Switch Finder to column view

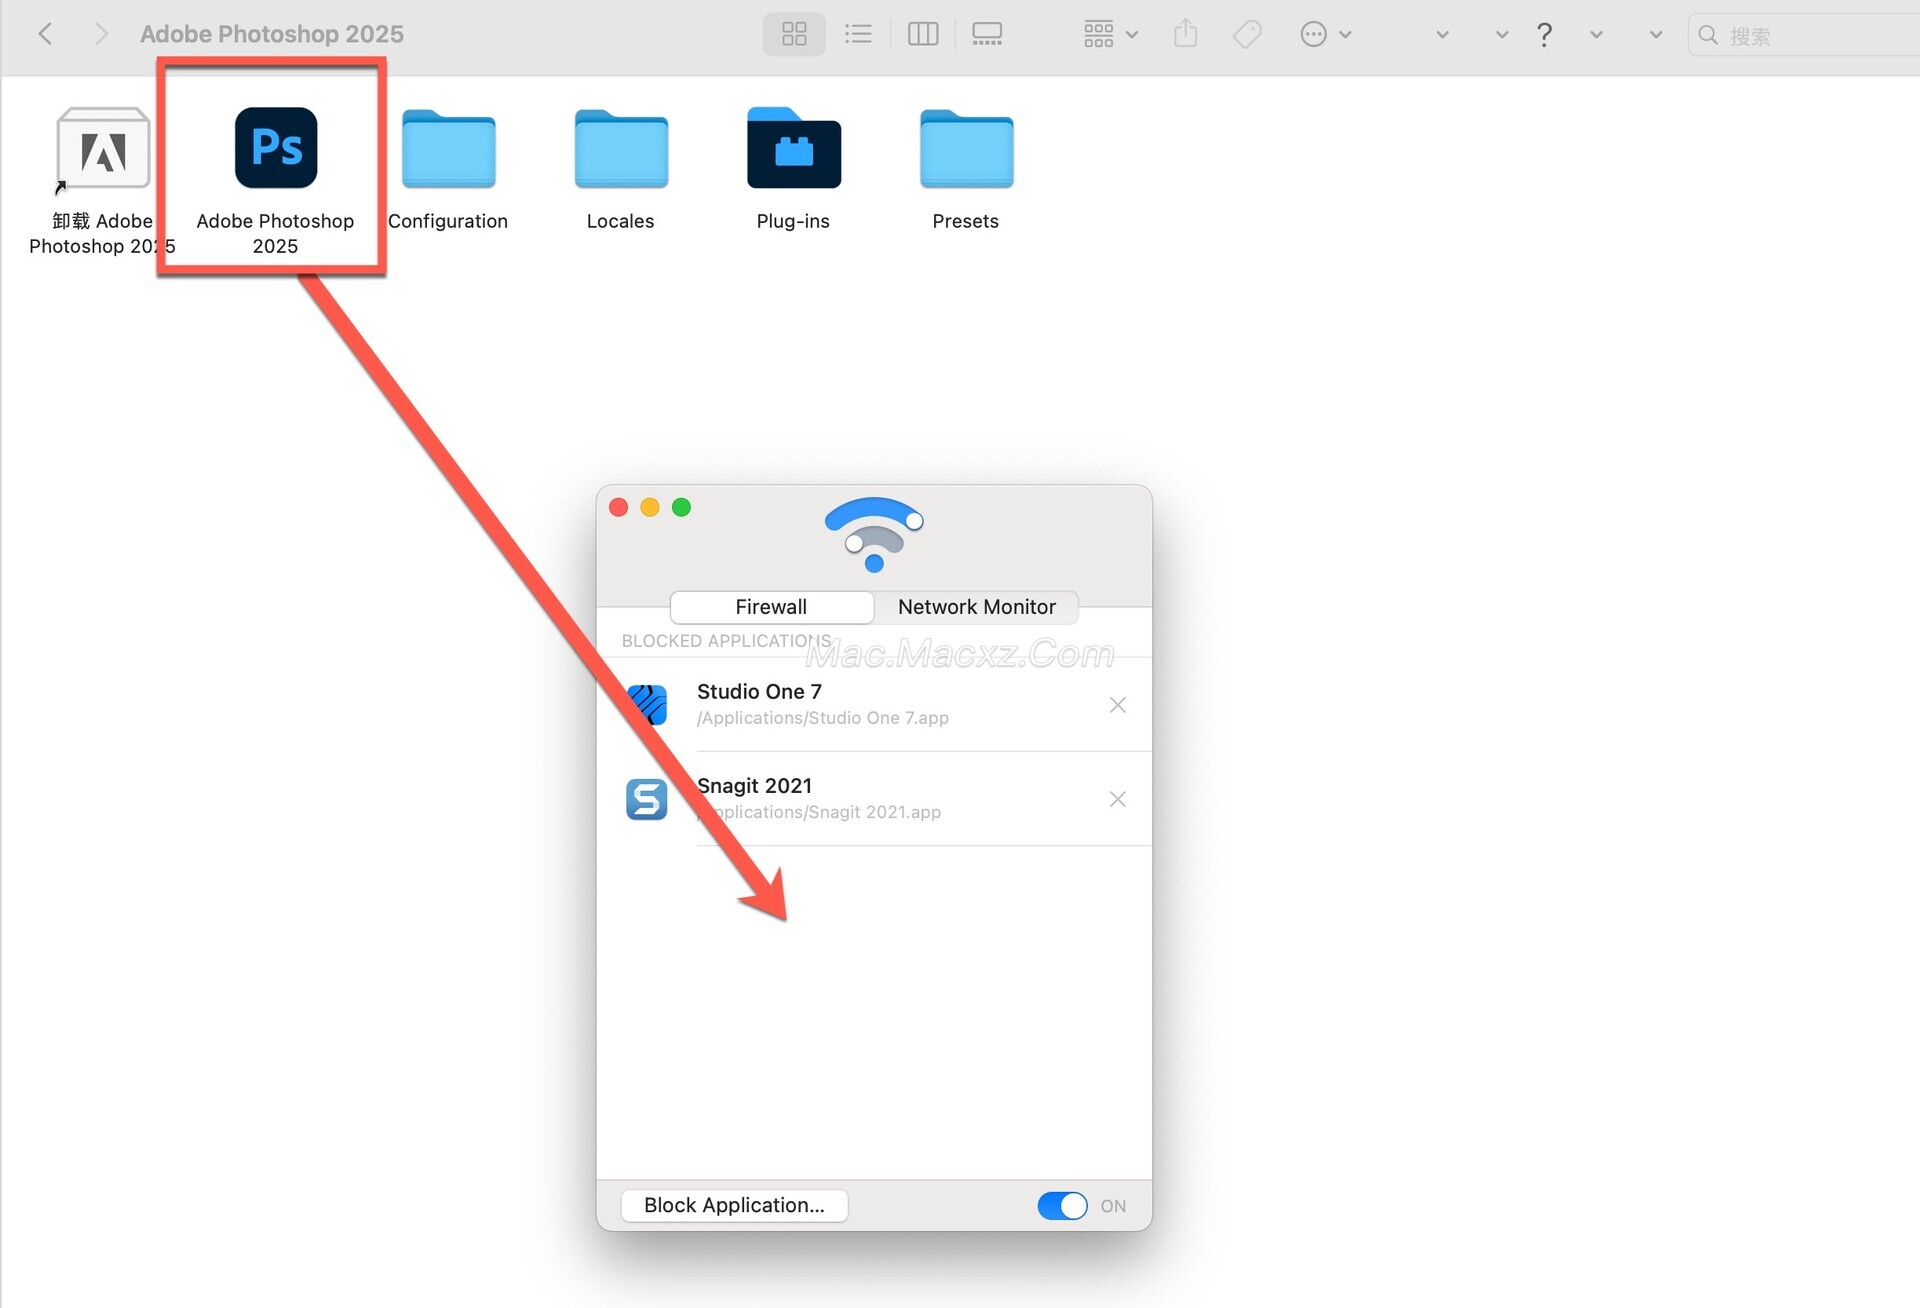pyautogui.click(x=922, y=35)
